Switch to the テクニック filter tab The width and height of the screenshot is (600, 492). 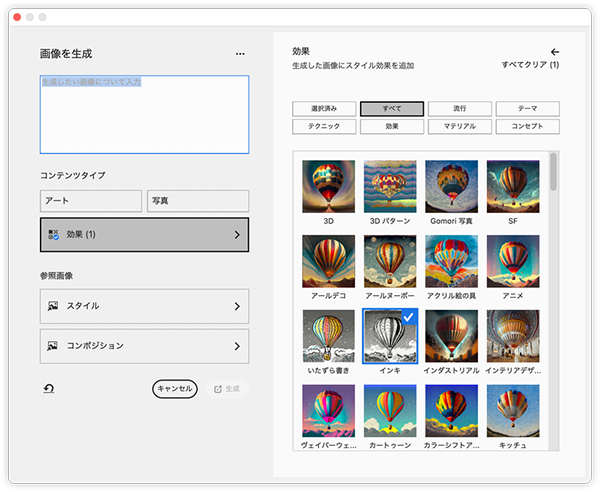tap(325, 127)
